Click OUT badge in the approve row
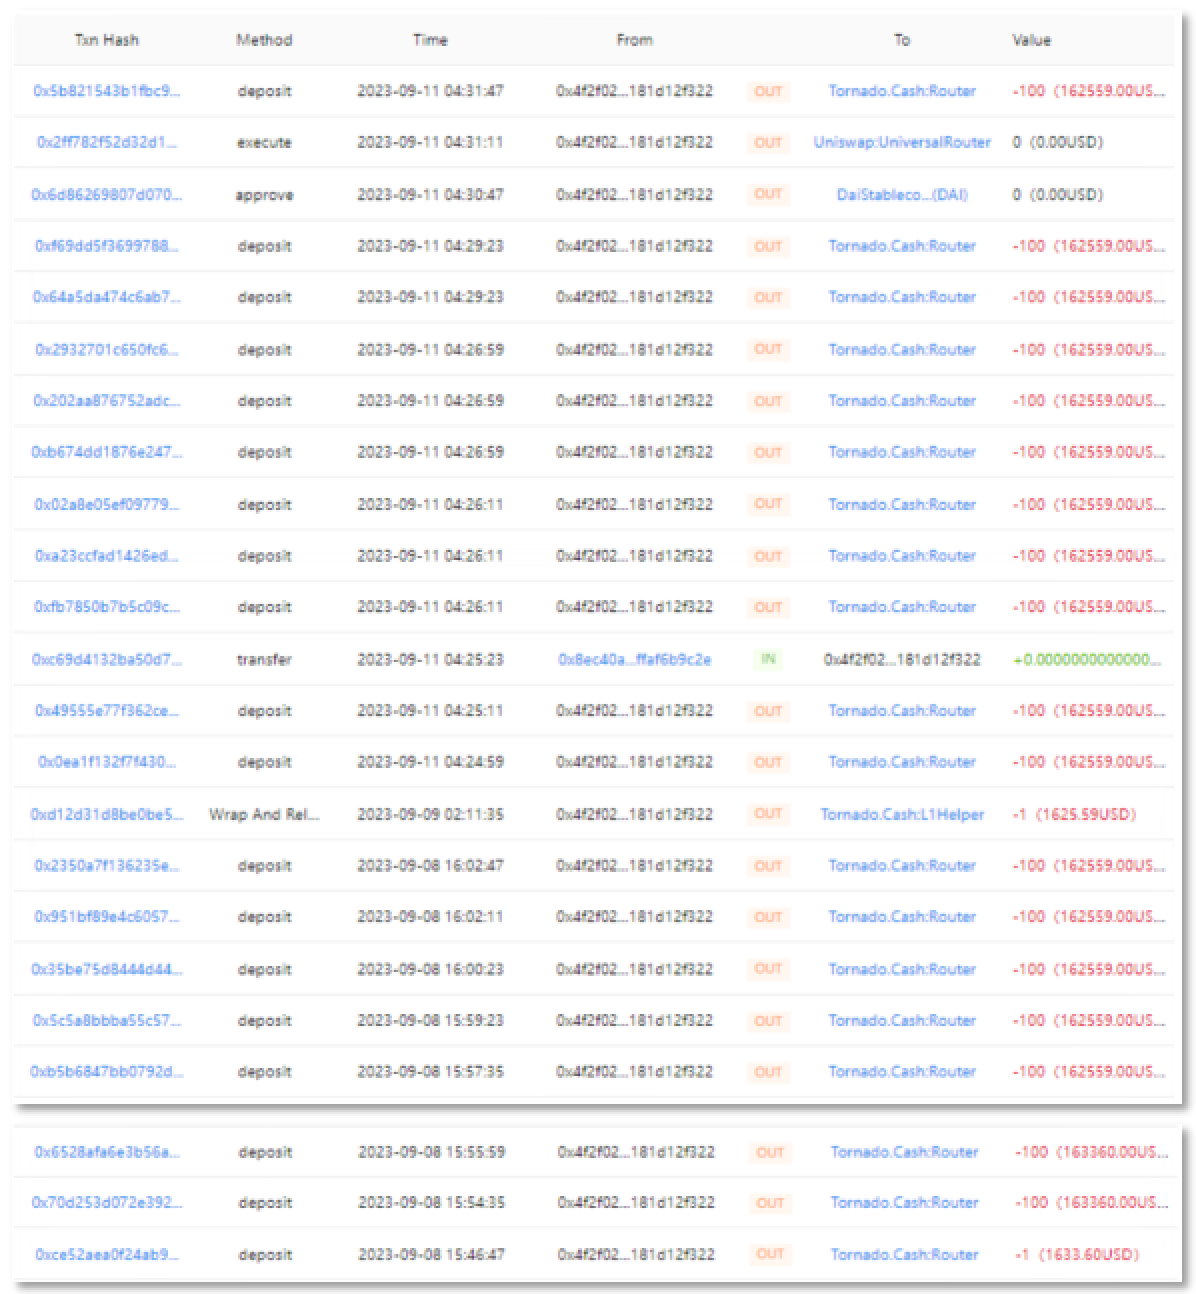This screenshot has height=1294, width=1196. 768,194
